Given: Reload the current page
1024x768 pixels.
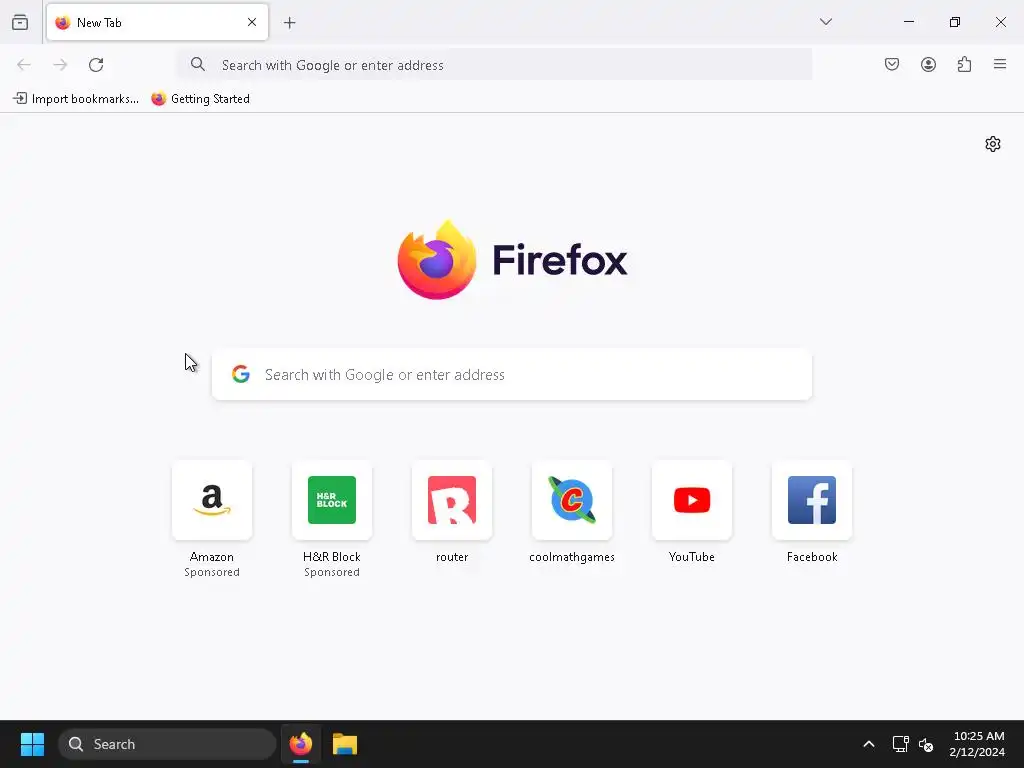Looking at the screenshot, I should pyautogui.click(x=96, y=65).
